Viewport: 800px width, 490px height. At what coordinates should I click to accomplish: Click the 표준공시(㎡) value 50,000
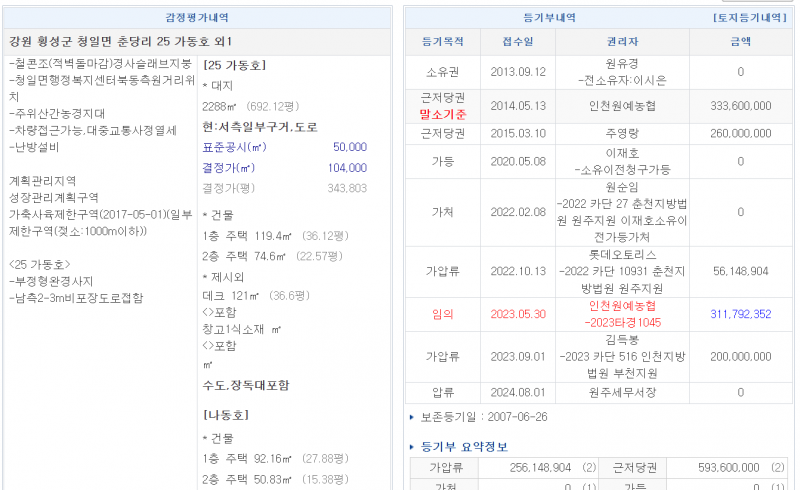click(349, 147)
